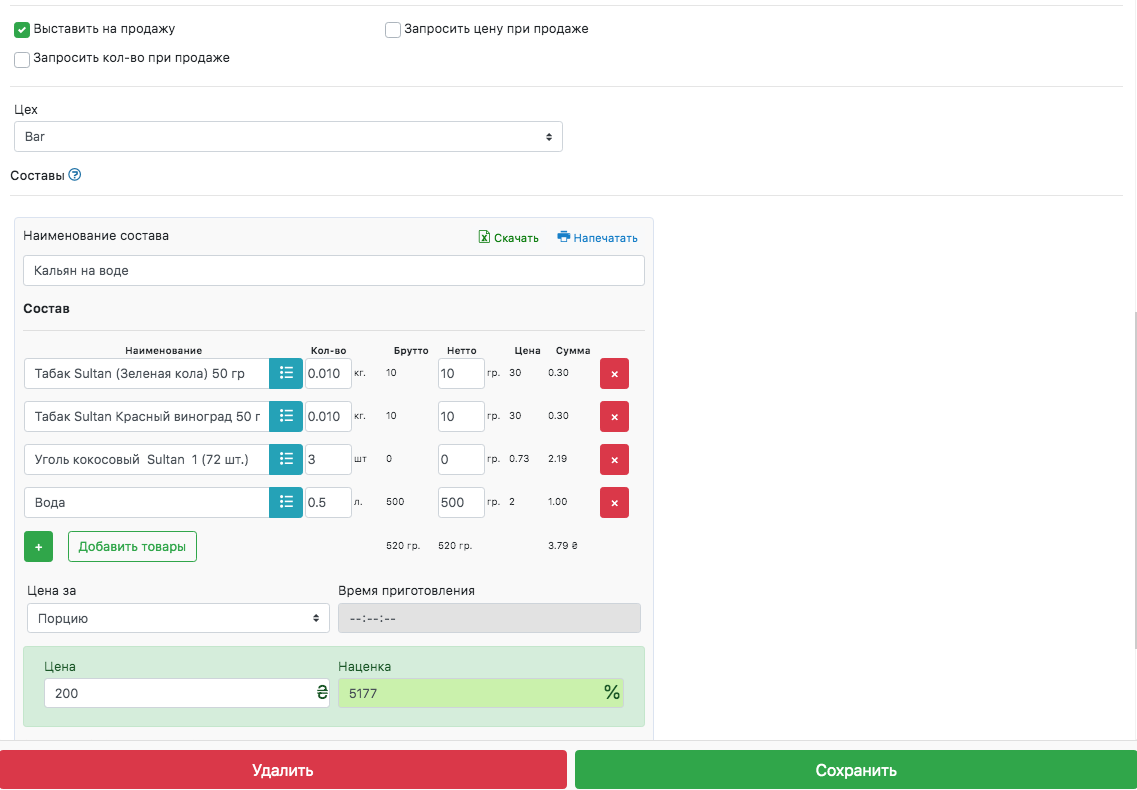Open product list for Табак Sultan Зеленая кола
This screenshot has height=790, width=1137.
286,373
